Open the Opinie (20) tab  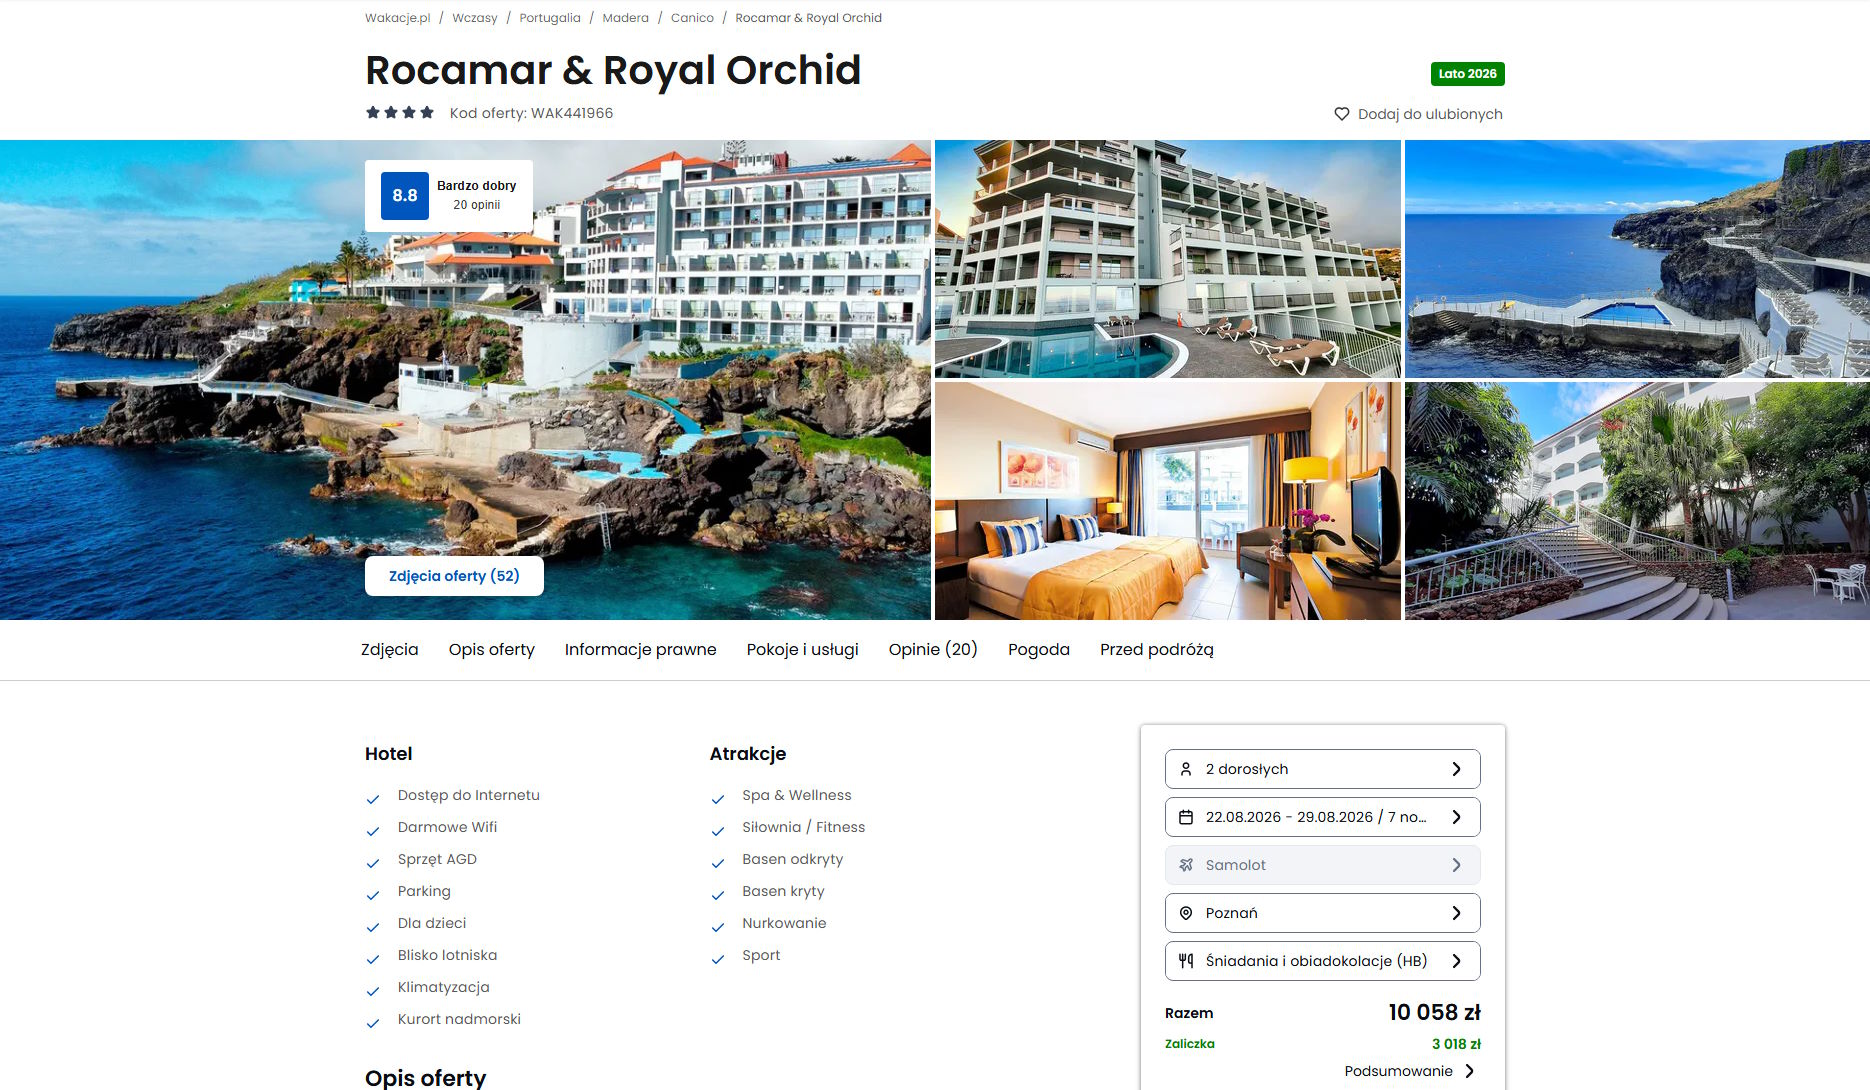pos(933,650)
